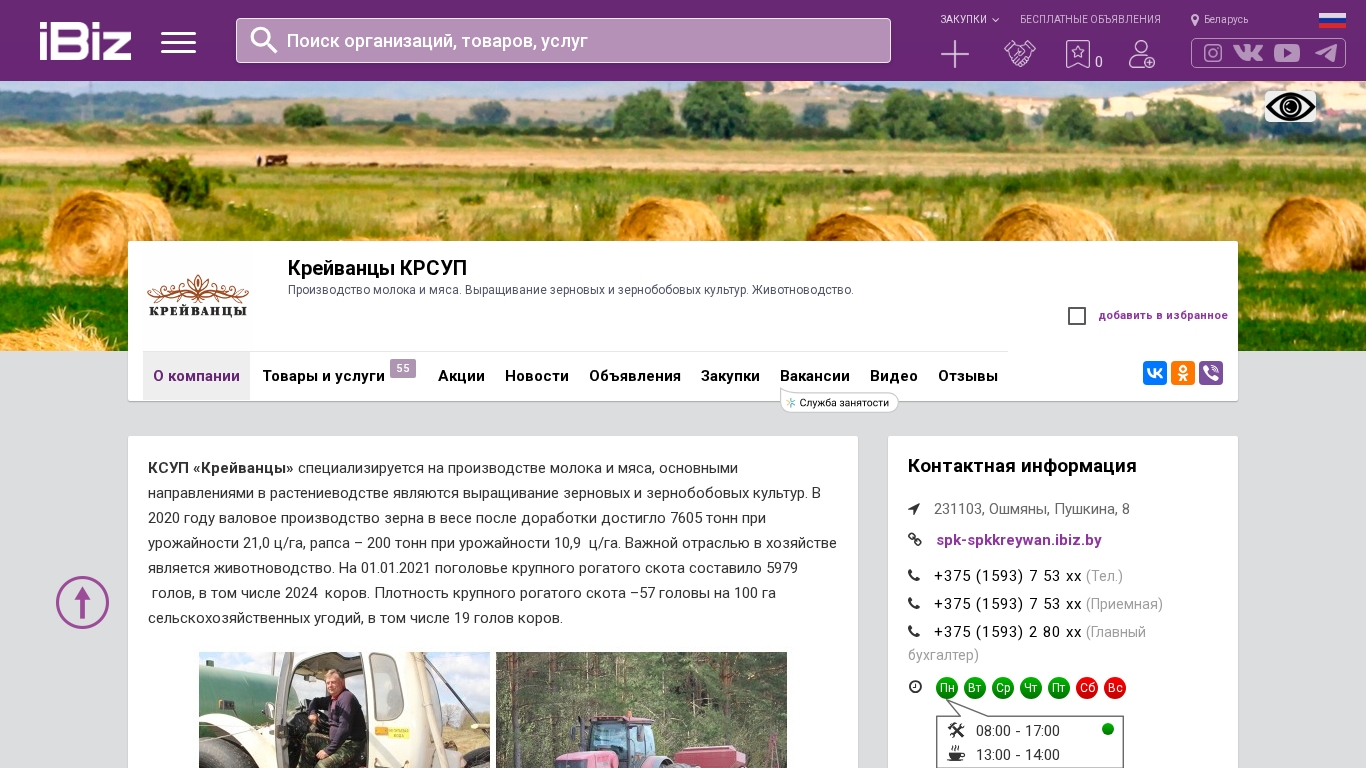Select Saturday (Сб) working hours
The image size is (1366, 768).
(x=1087, y=688)
